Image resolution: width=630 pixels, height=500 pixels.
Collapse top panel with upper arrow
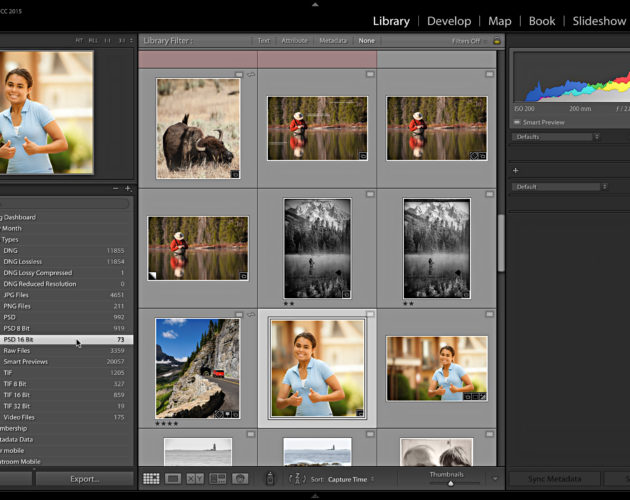315,4
